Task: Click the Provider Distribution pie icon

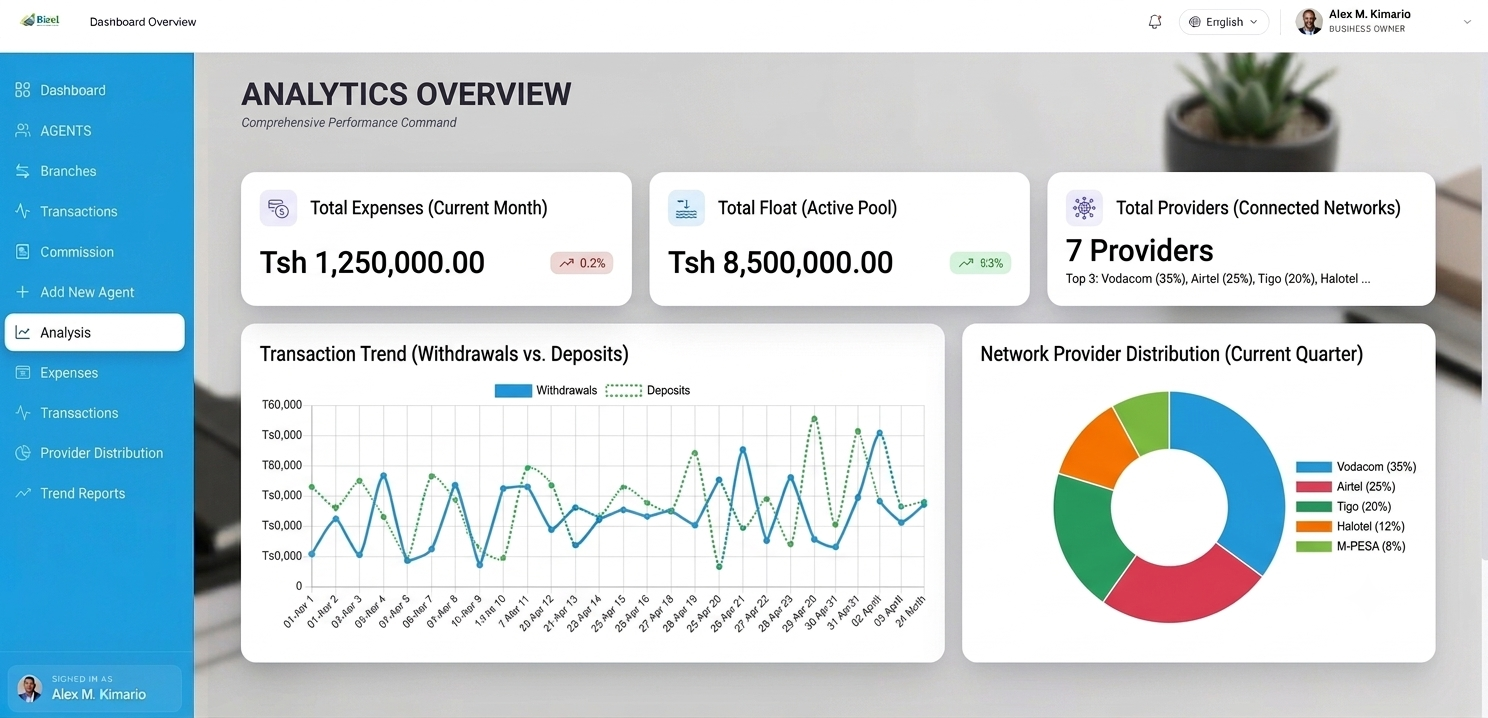Action: pos(23,453)
